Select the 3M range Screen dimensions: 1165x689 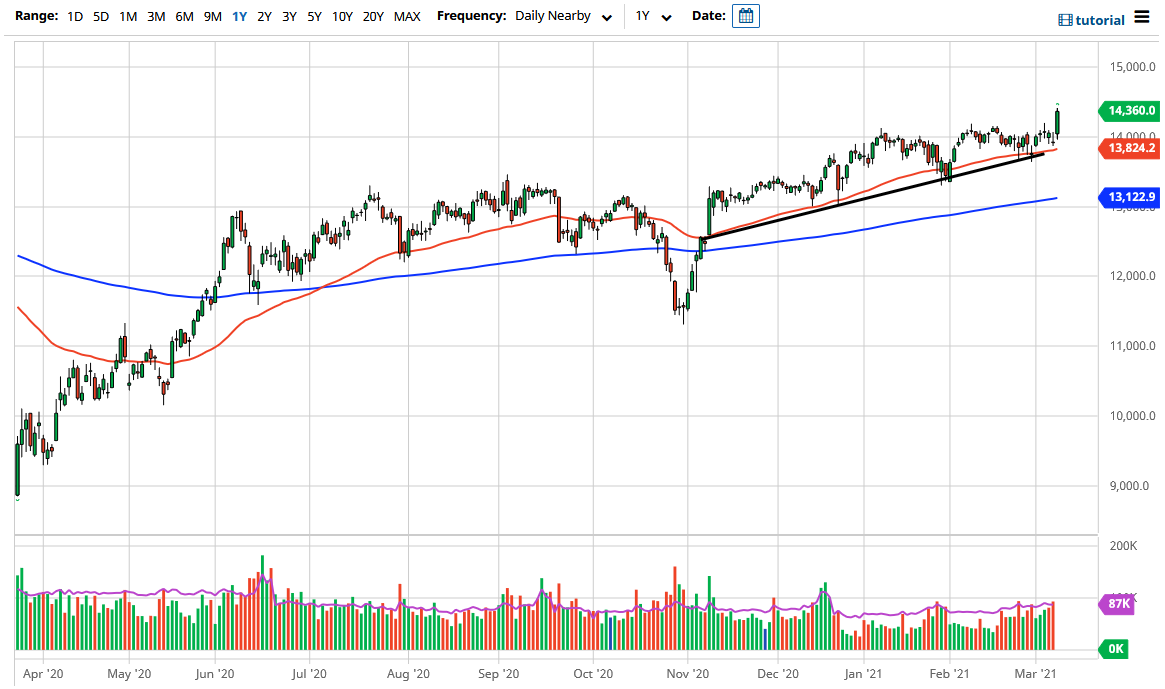(156, 16)
